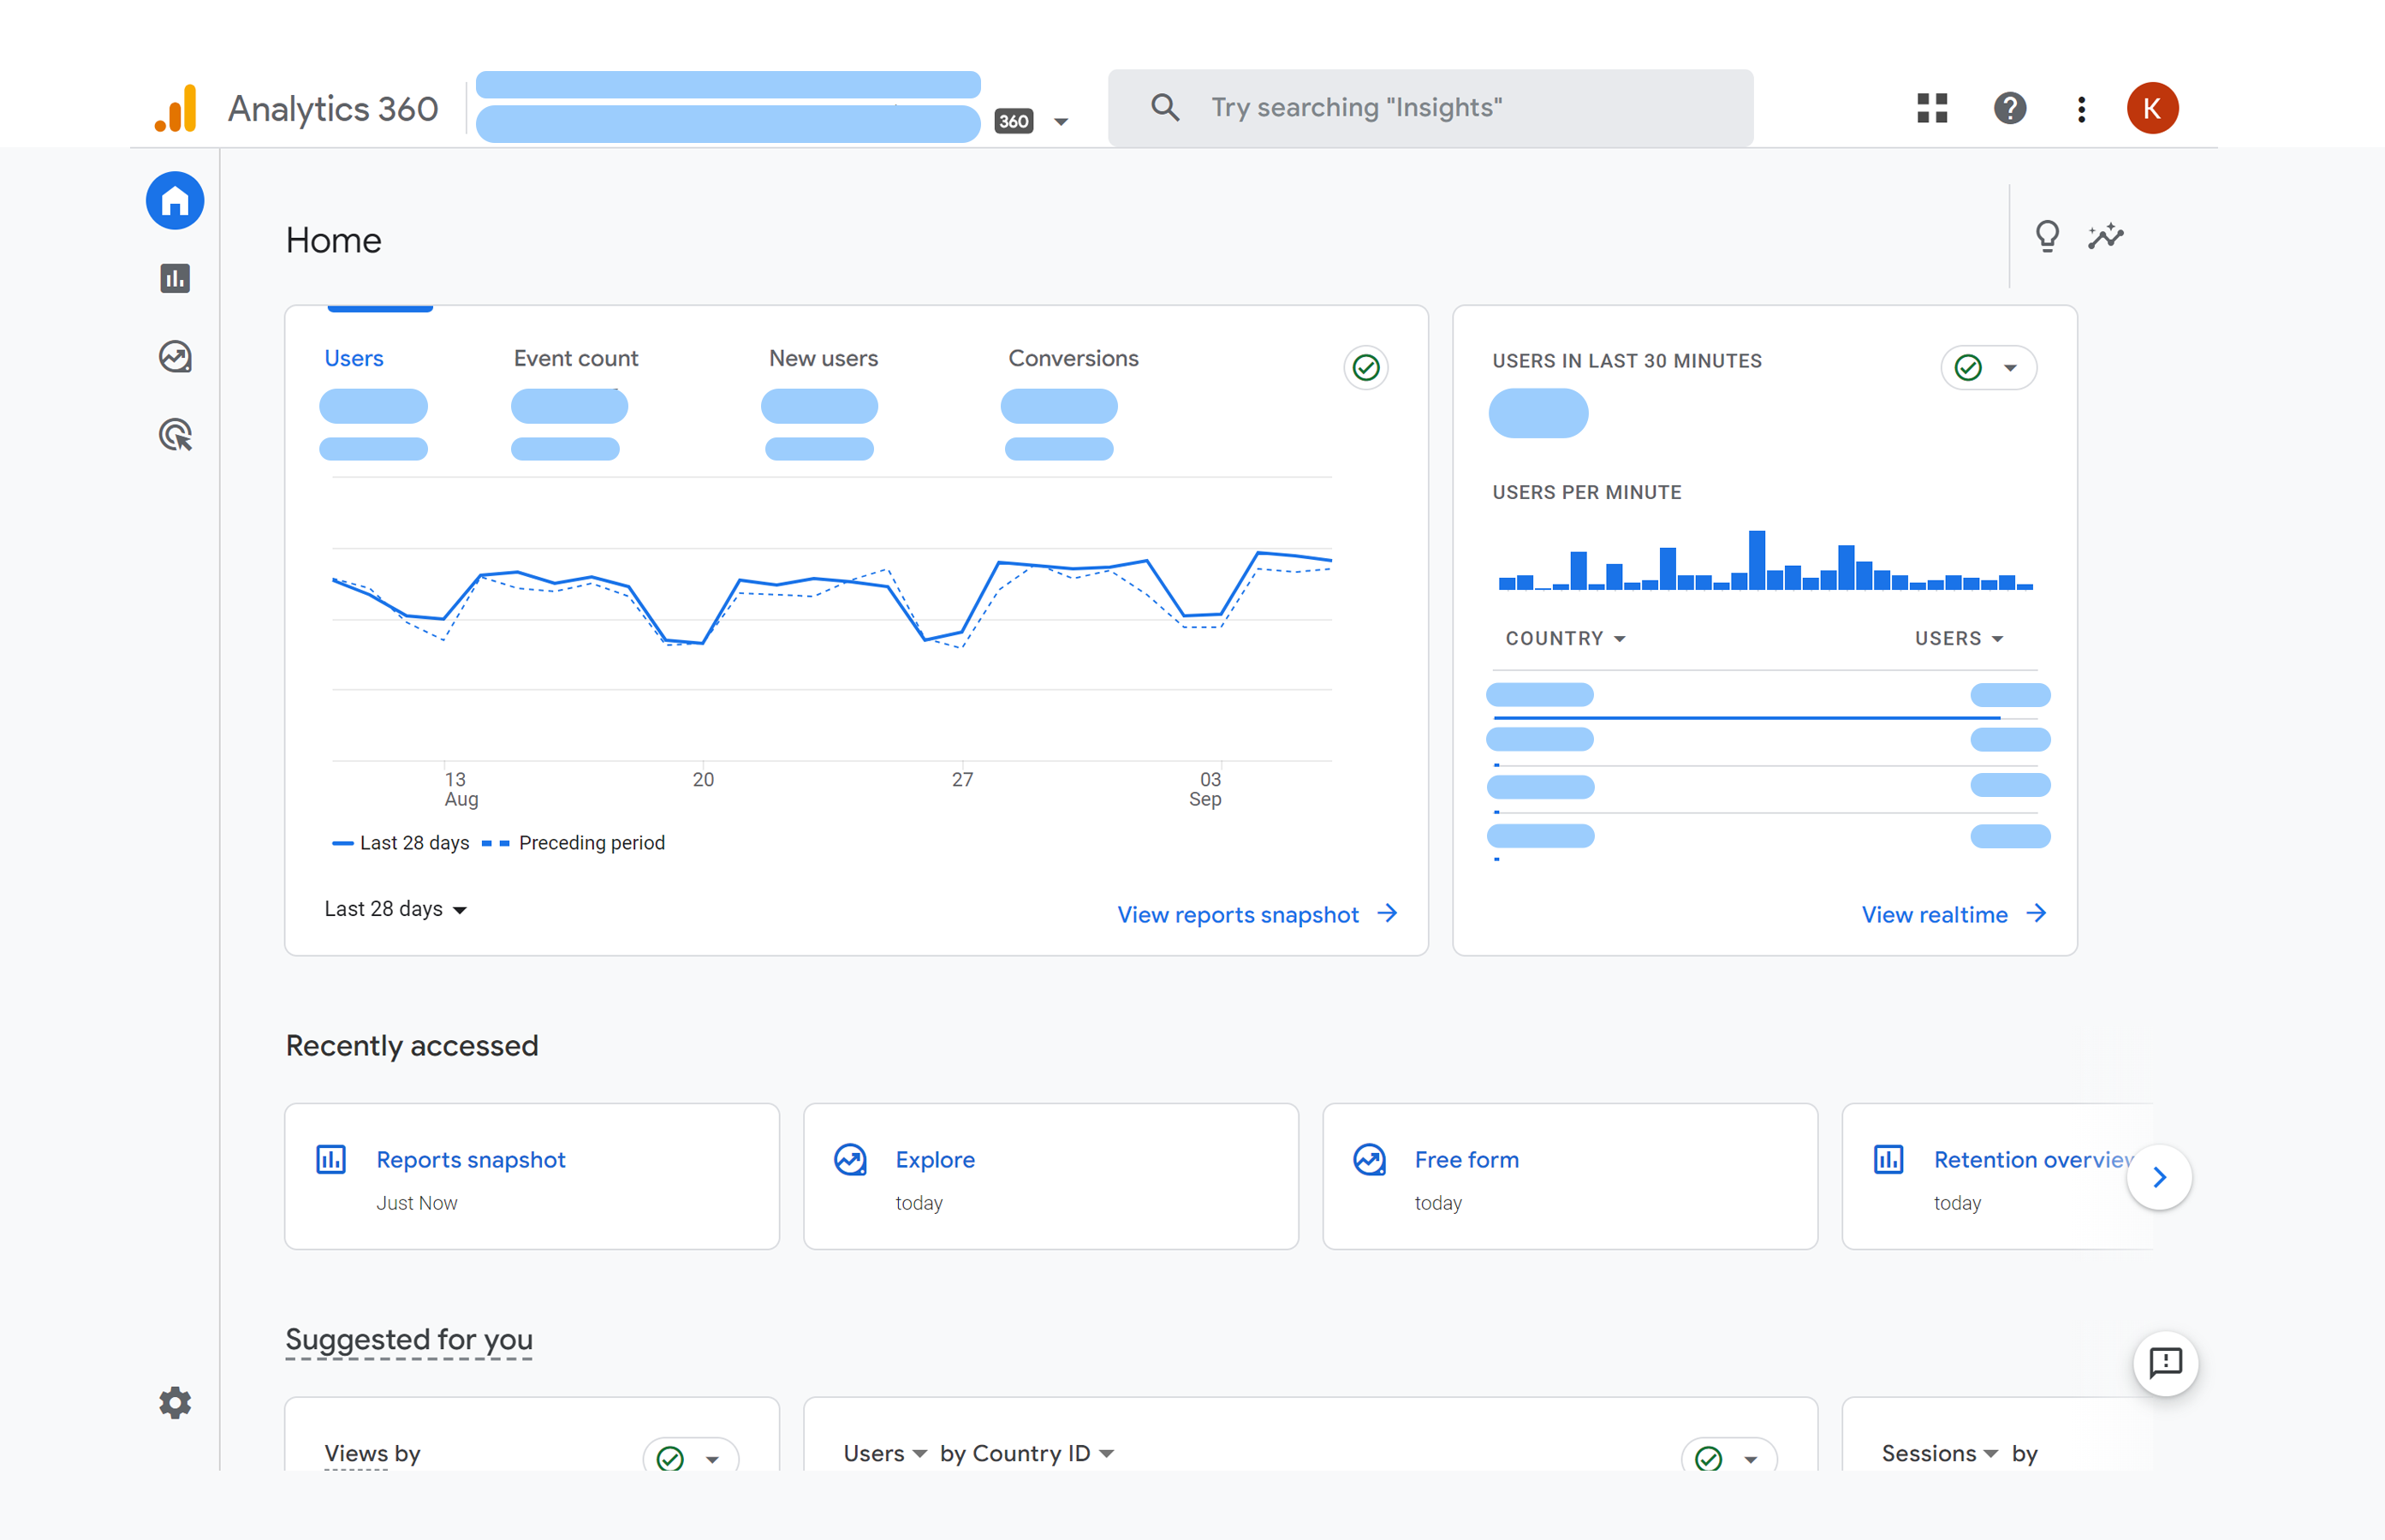
Task: Open the Insights sparkline icon
Action: 2105,236
